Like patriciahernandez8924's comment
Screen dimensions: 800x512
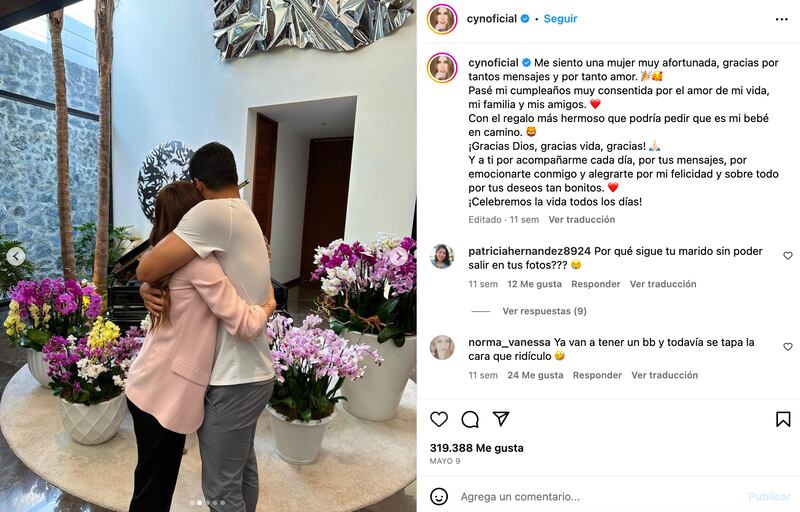click(788, 255)
